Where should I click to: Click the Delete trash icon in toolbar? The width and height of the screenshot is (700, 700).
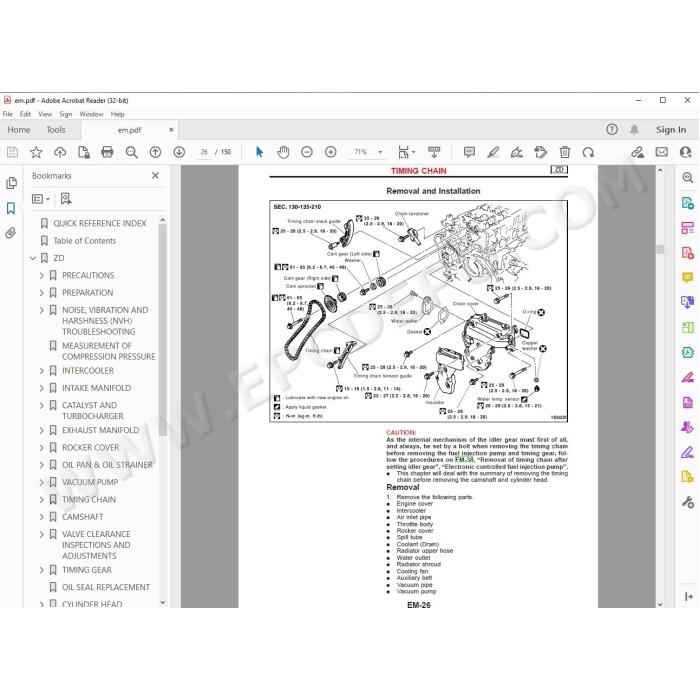click(x=565, y=152)
